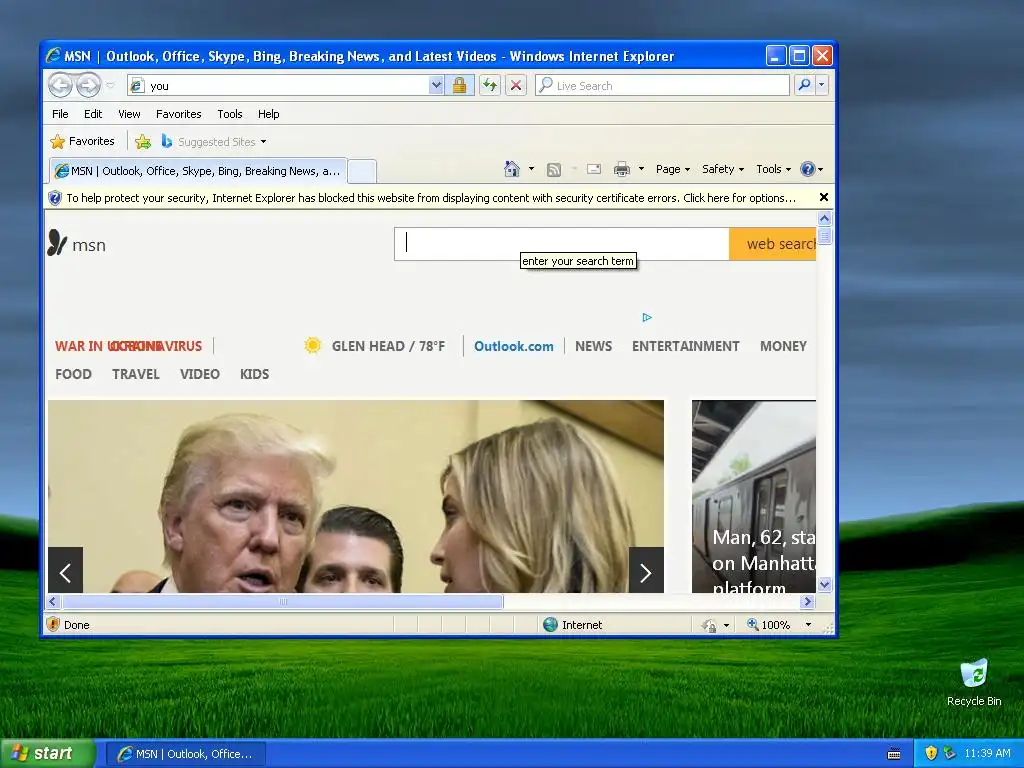
Task: Click the Help question mark icon
Action: (x=808, y=169)
